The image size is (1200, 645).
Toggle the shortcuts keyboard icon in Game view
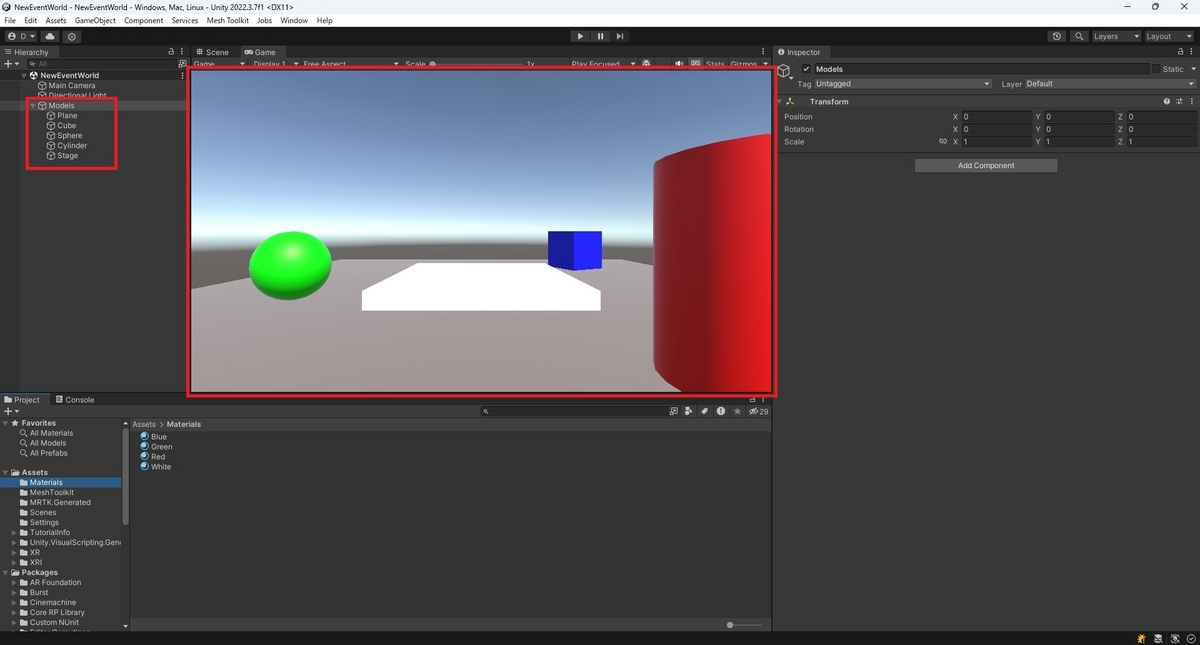(695, 63)
